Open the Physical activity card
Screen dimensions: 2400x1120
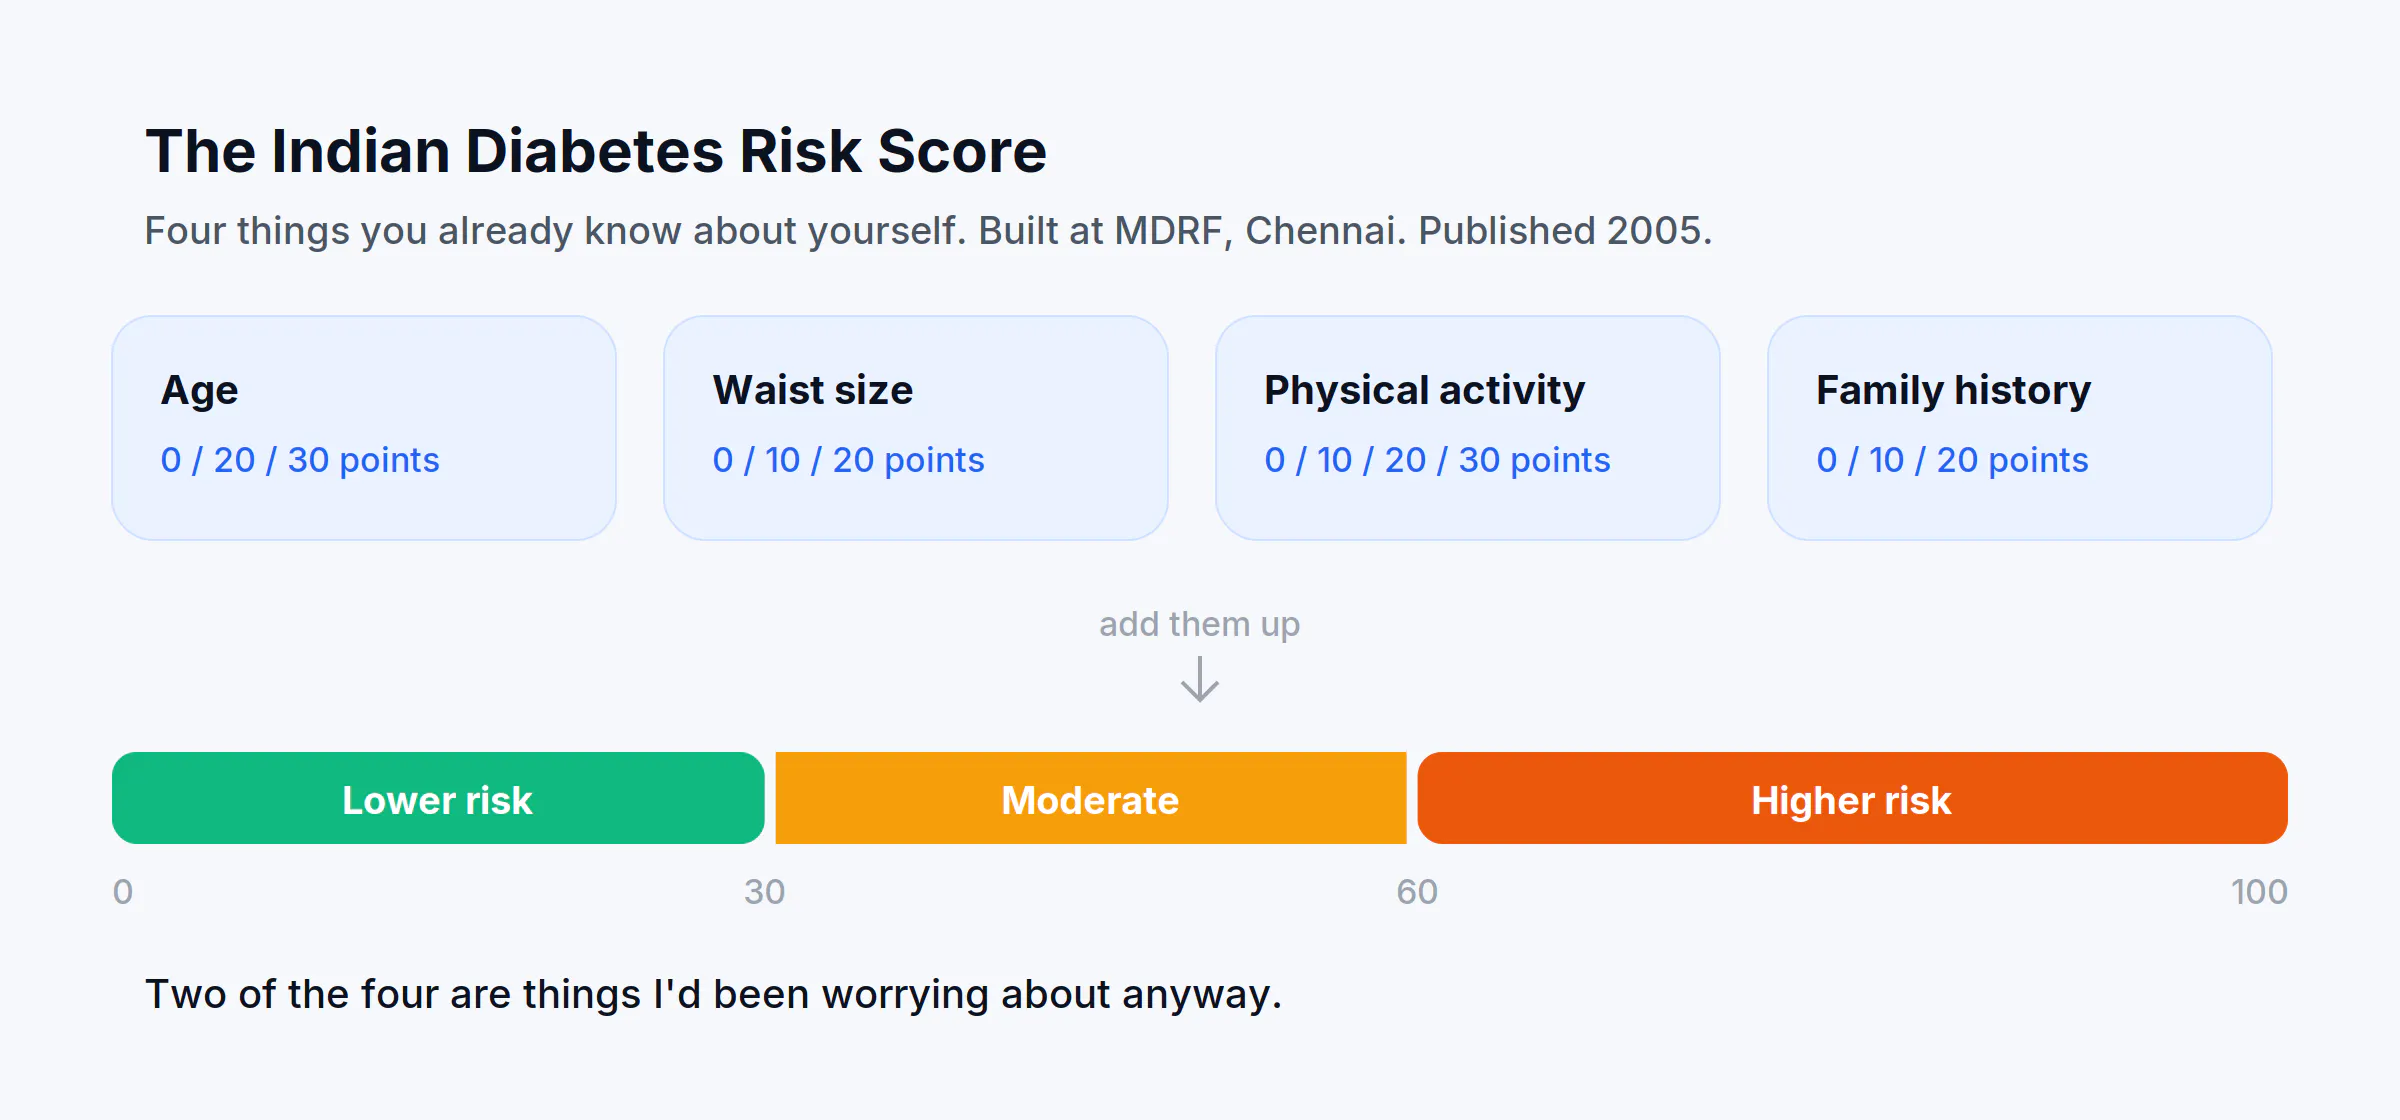click(x=1468, y=428)
